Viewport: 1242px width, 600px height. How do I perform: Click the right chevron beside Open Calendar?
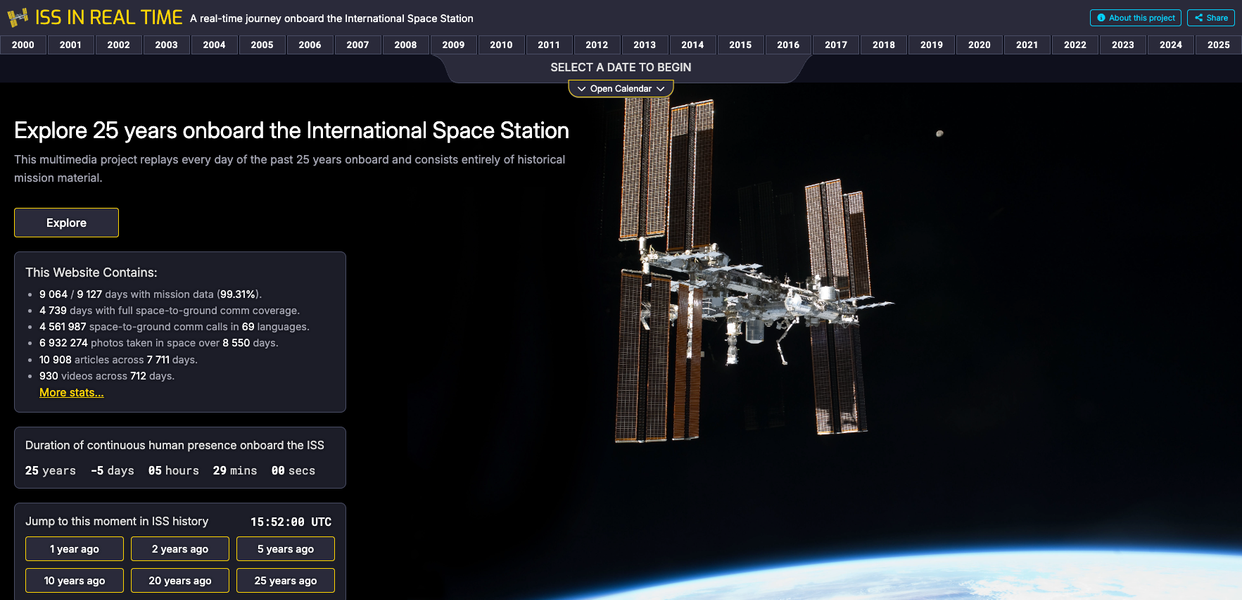pos(660,89)
